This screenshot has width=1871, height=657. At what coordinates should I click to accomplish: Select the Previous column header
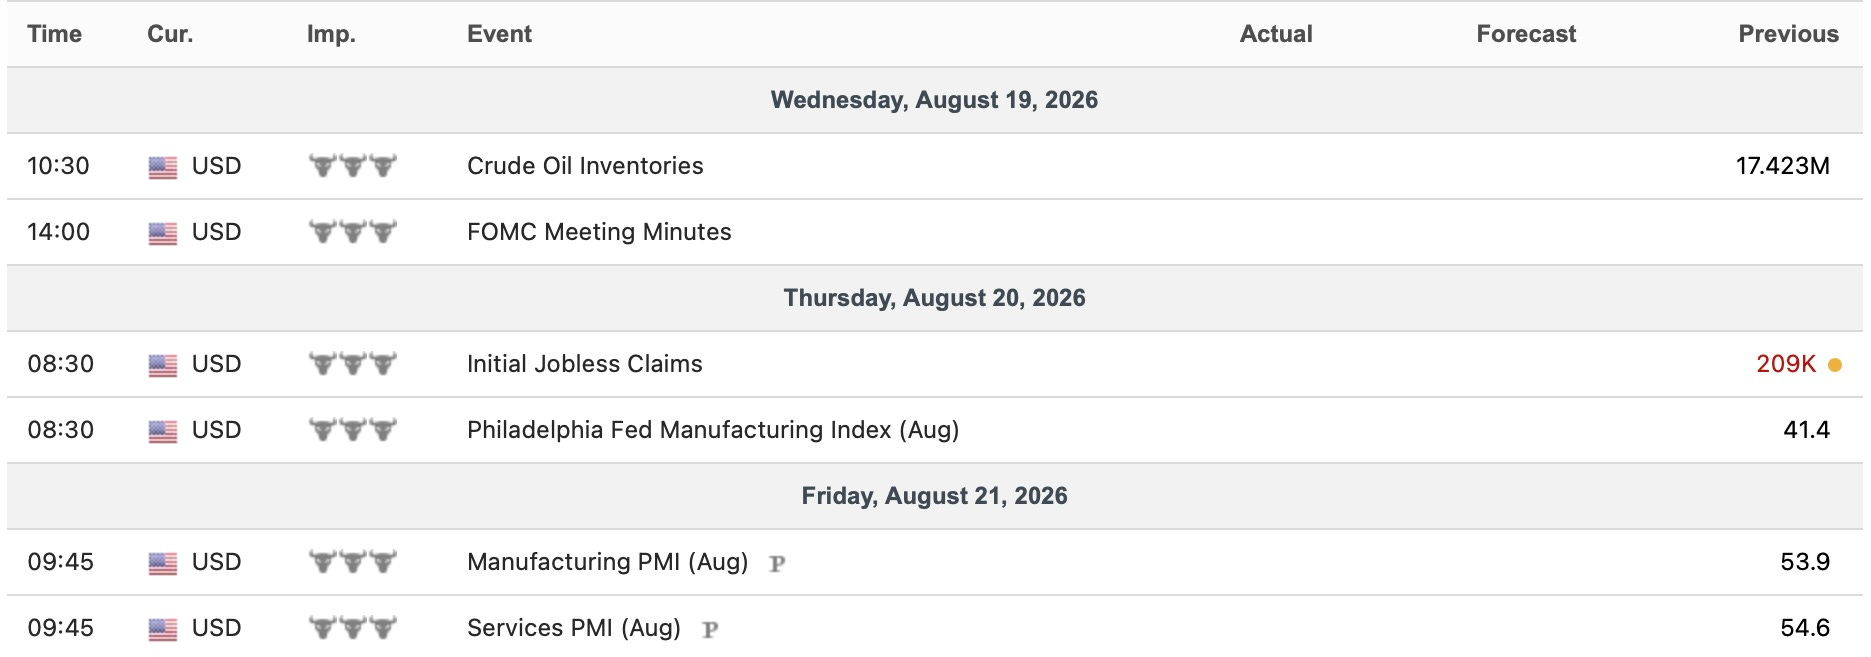[1788, 34]
